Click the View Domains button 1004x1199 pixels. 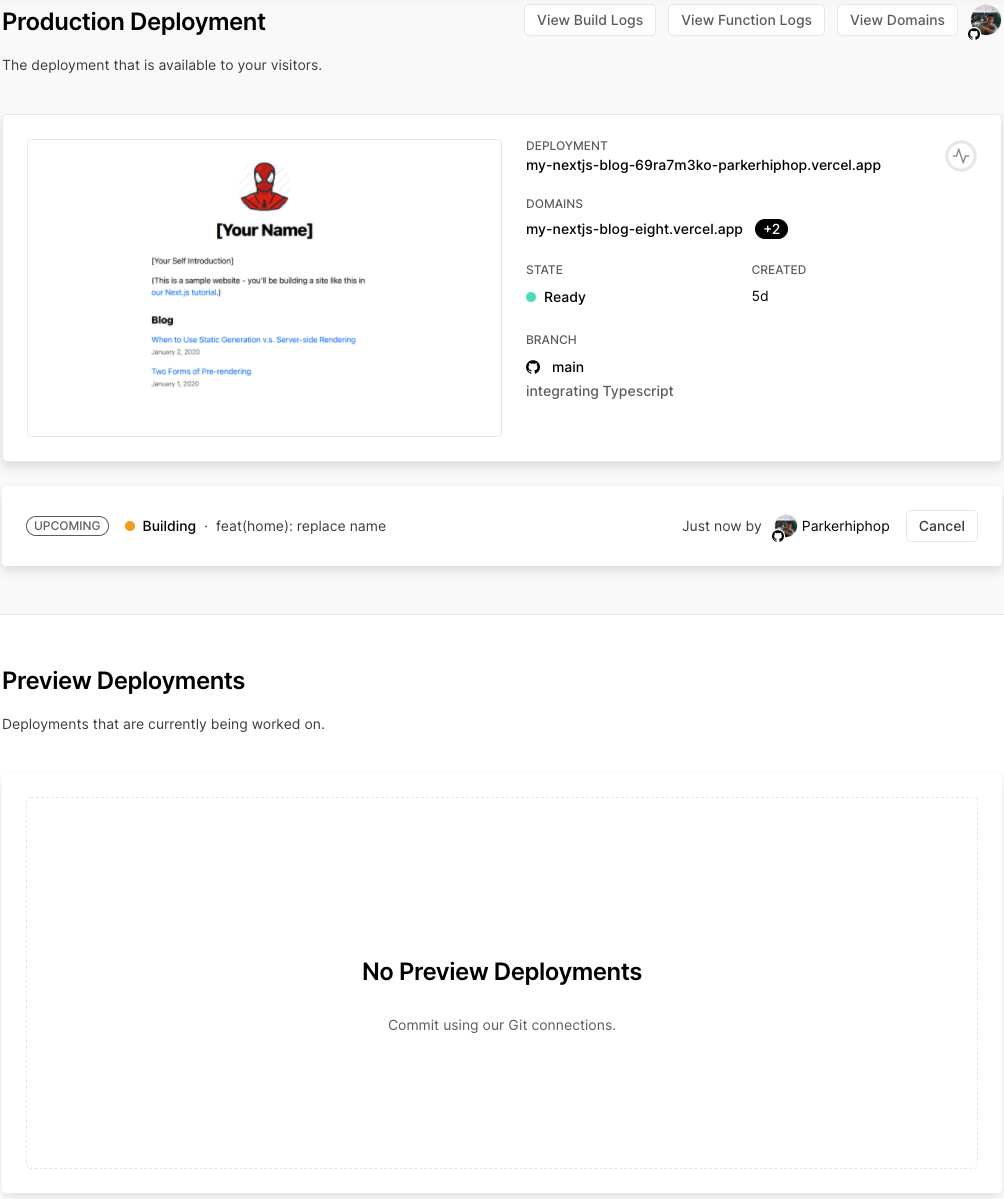[x=897, y=20]
